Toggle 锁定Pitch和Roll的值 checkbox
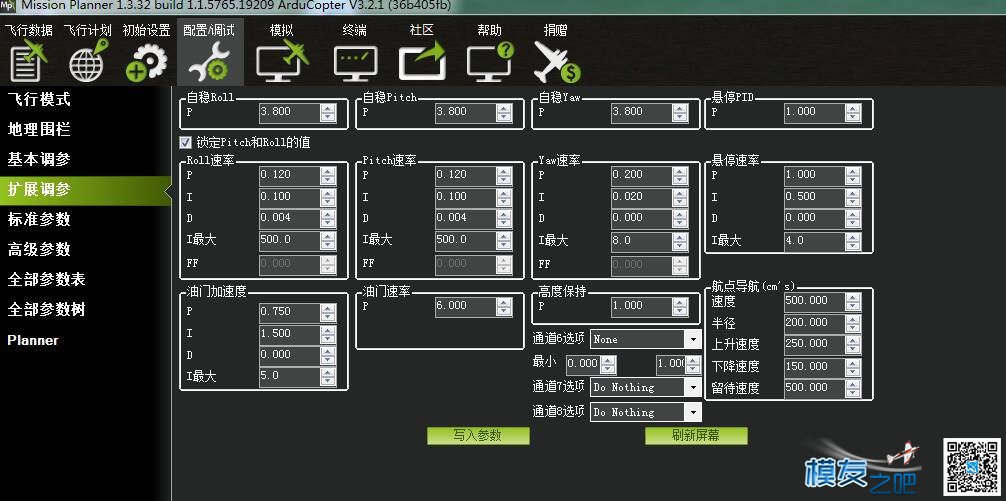The height and width of the screenshot is (501, 1006). (185, 142)
